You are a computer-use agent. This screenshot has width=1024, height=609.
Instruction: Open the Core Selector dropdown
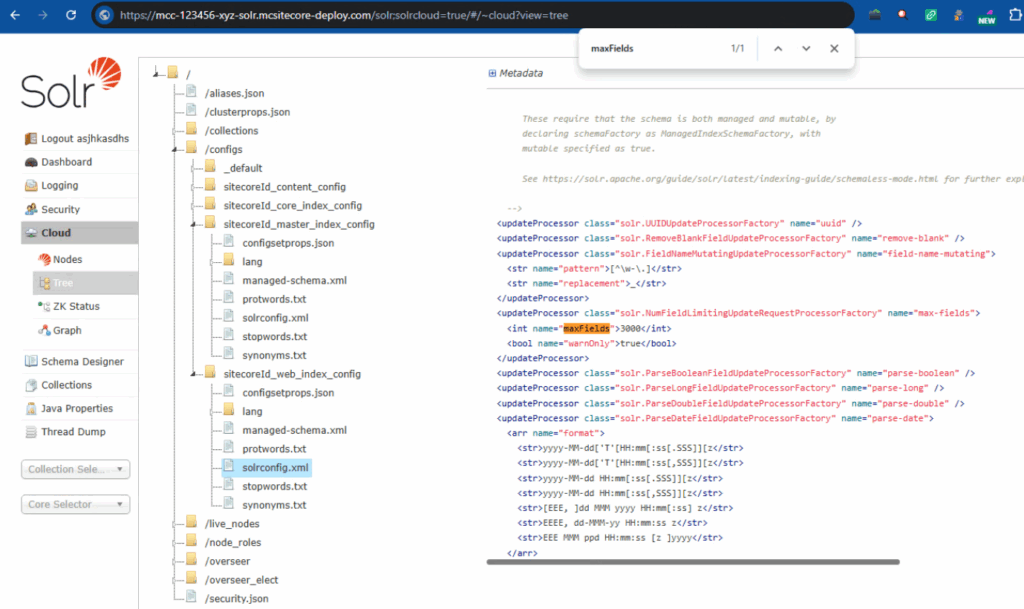click(x=76, y=505)
